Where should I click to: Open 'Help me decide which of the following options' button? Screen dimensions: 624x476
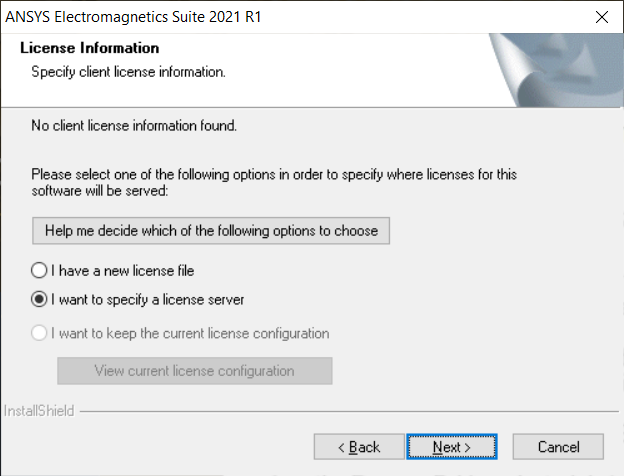tap(211, 230)
